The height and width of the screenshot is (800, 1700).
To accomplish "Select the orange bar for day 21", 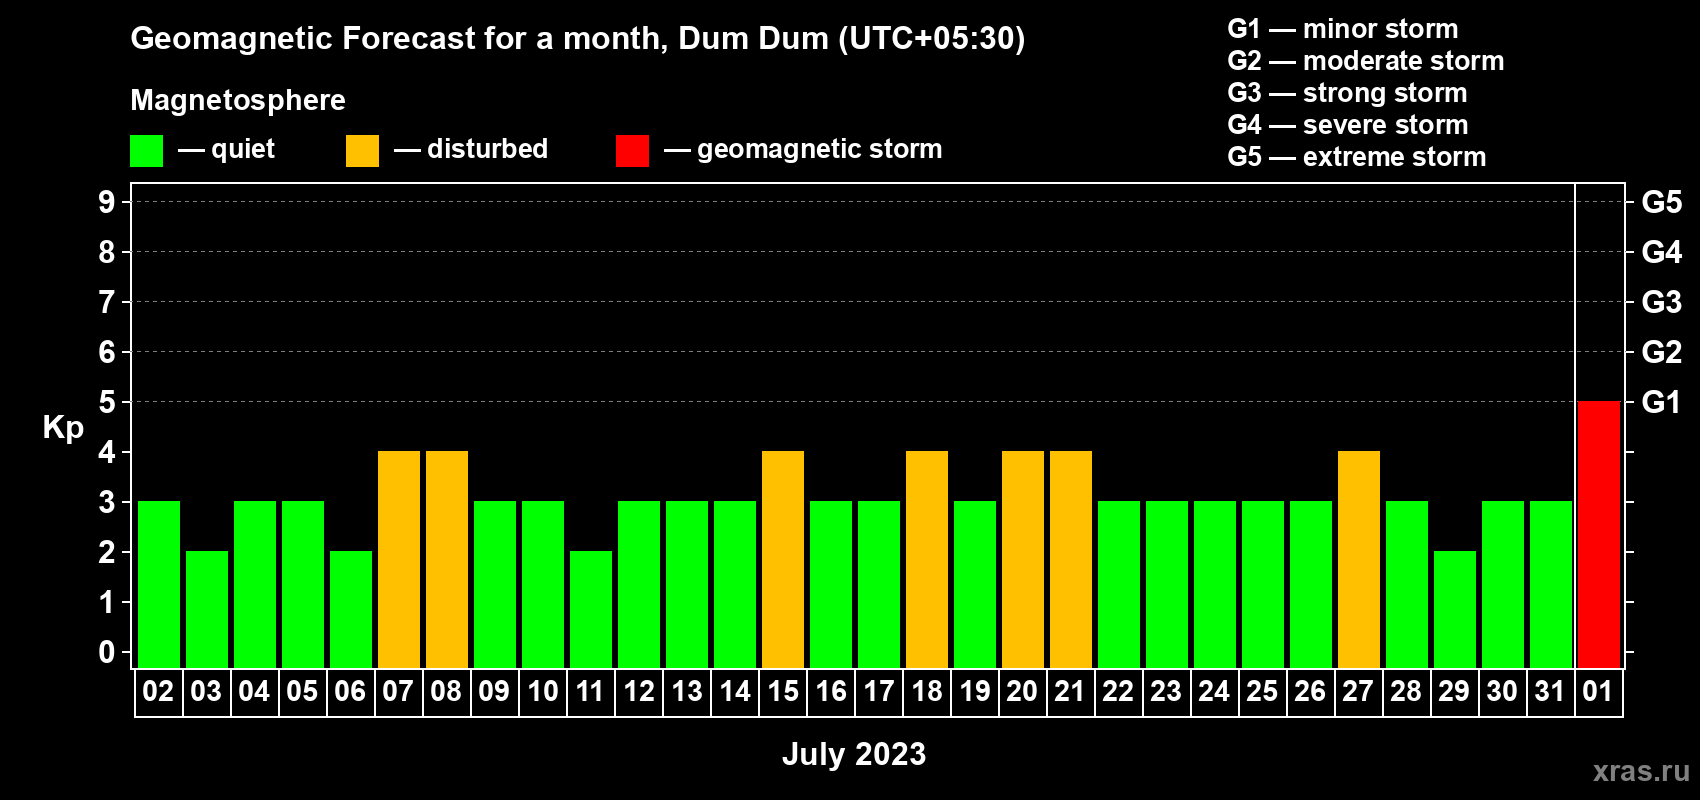I will pos(1071,559).
